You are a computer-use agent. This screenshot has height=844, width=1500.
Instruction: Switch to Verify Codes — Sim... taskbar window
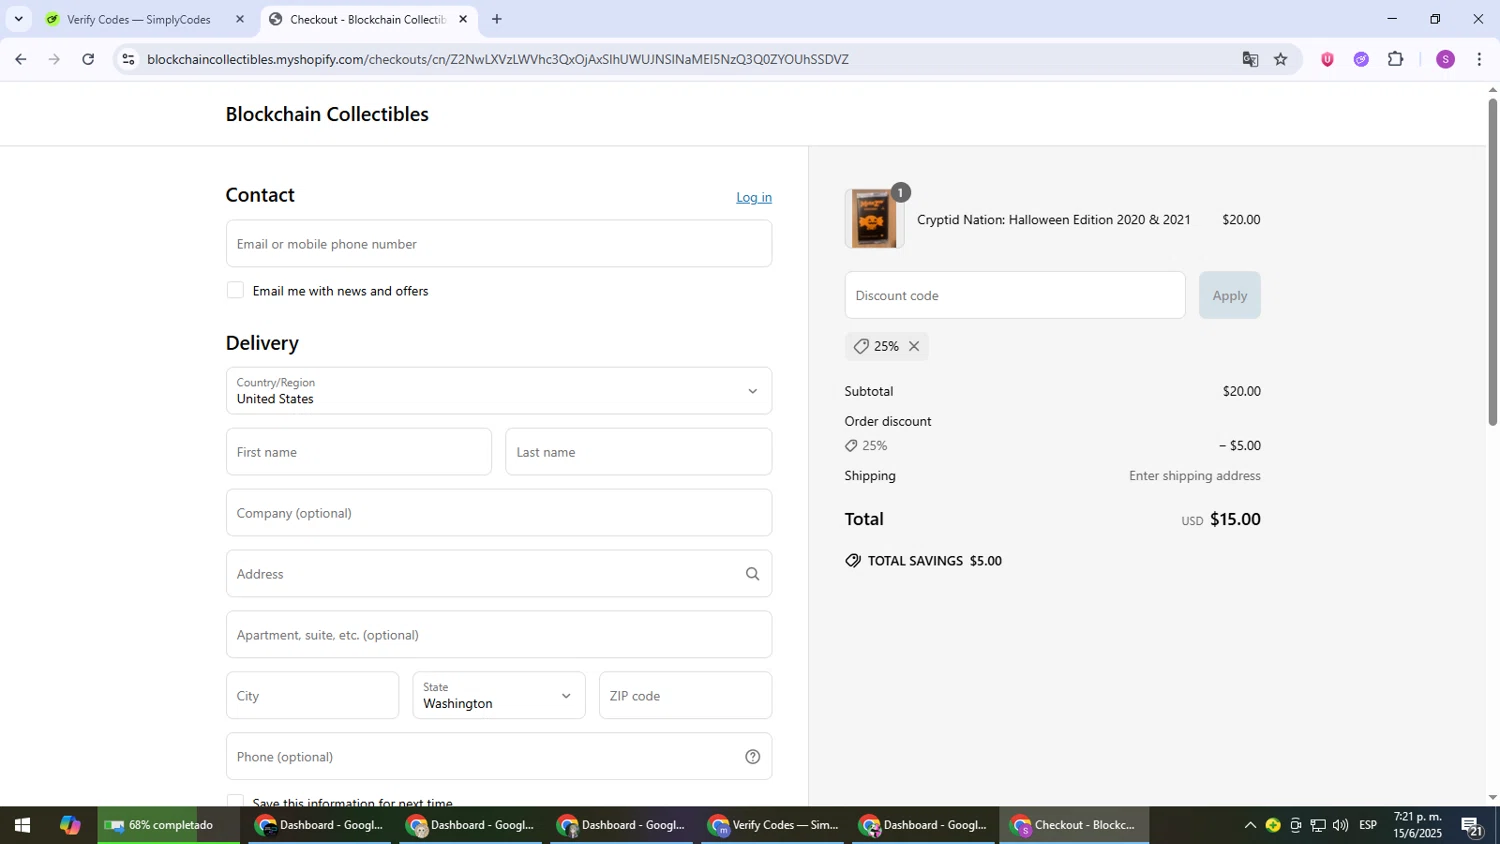pyautogui.click(x=773, y=826)
